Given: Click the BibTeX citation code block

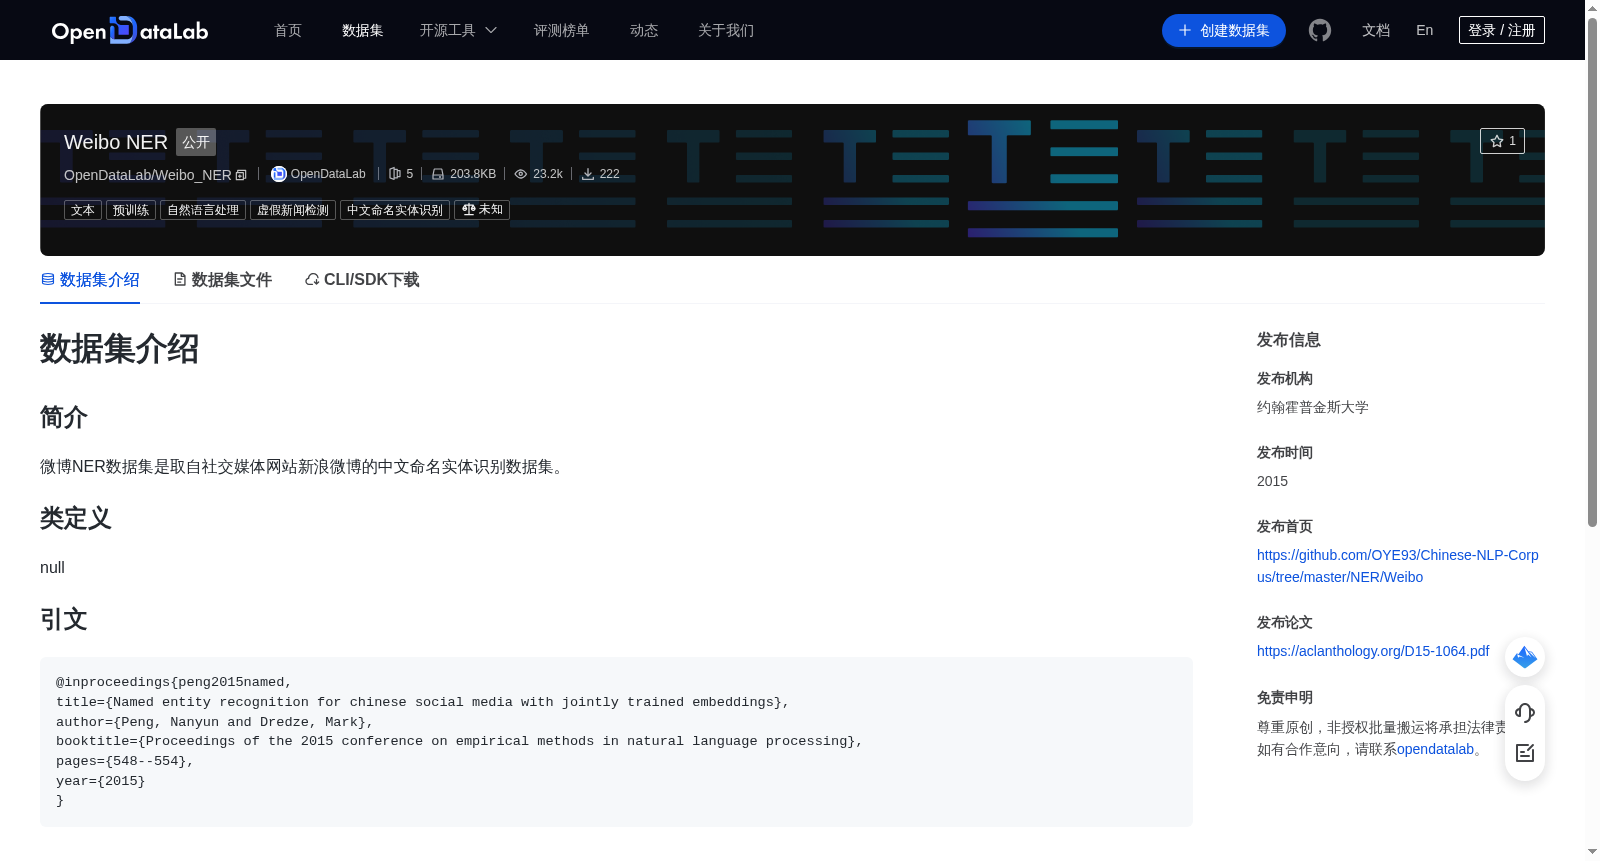Looking at the screenshot, I should coord(616,742).
